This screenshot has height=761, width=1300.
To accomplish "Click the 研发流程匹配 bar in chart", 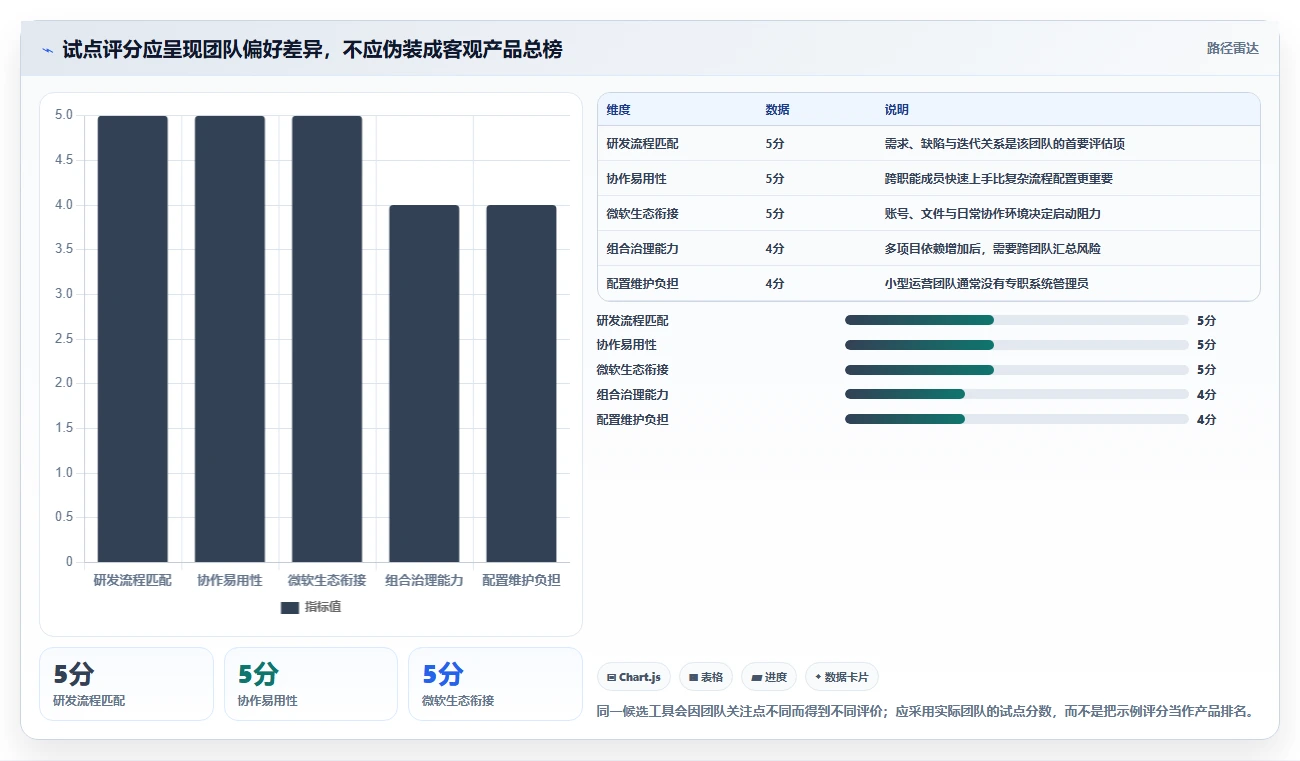I will 133,339.
